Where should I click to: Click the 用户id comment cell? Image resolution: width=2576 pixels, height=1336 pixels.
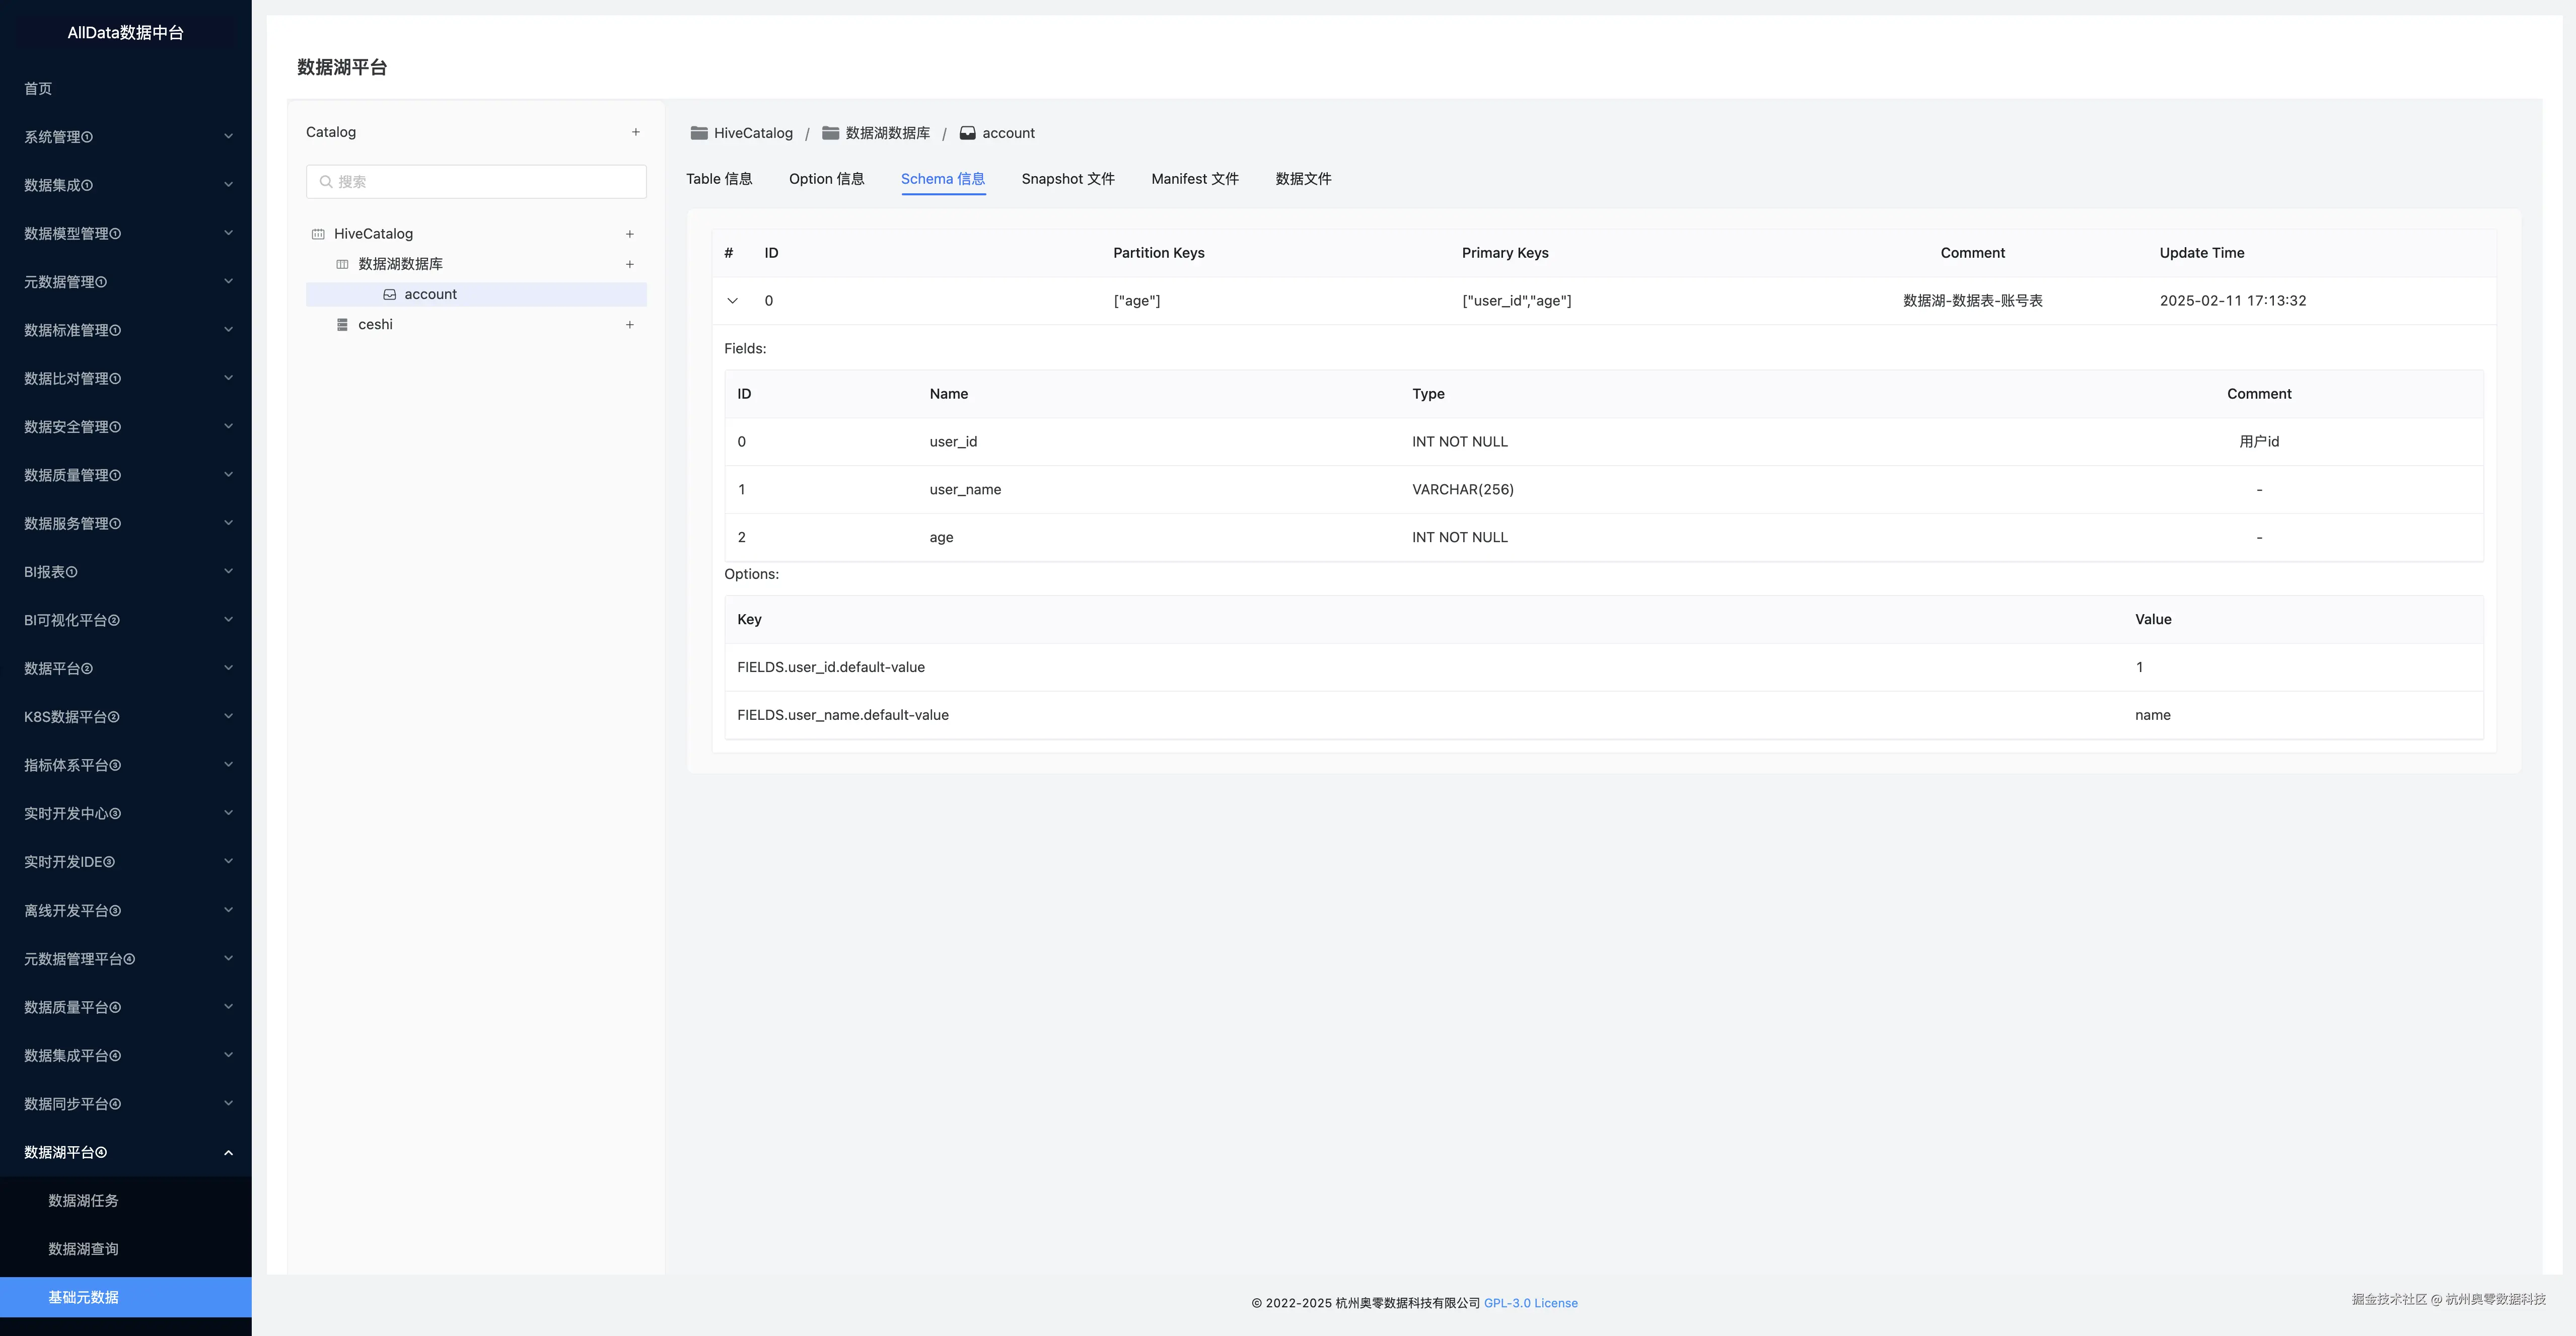point(2259,442)
